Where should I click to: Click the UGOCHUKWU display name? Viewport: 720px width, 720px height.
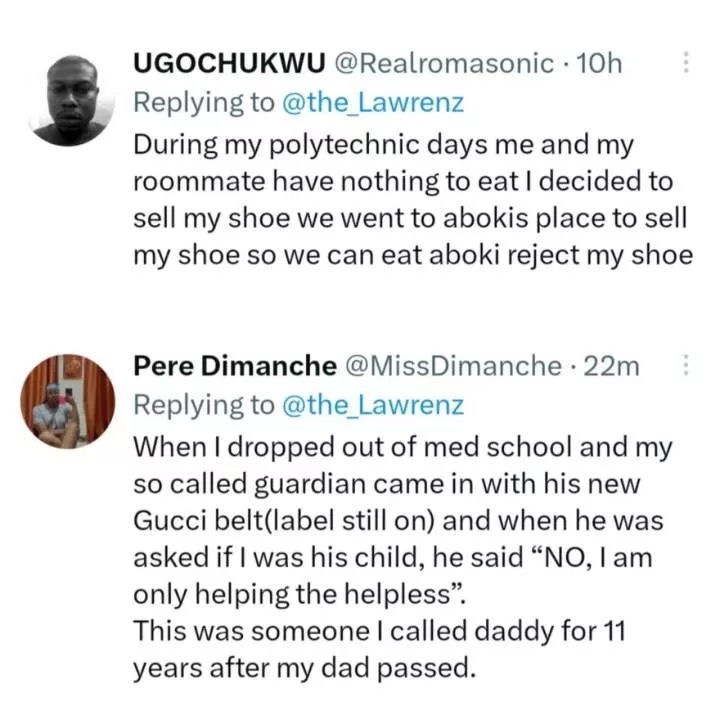(229, 63)
